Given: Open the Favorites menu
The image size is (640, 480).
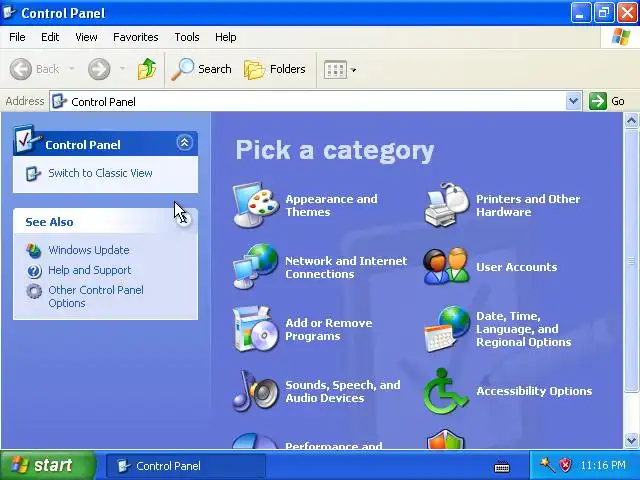Looking at the screenshot, I should pos(136,37).
